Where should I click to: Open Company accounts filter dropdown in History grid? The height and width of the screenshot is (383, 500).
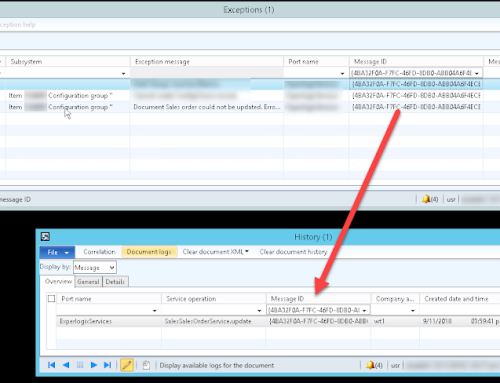pyautogui.click(x=413, y=310)
